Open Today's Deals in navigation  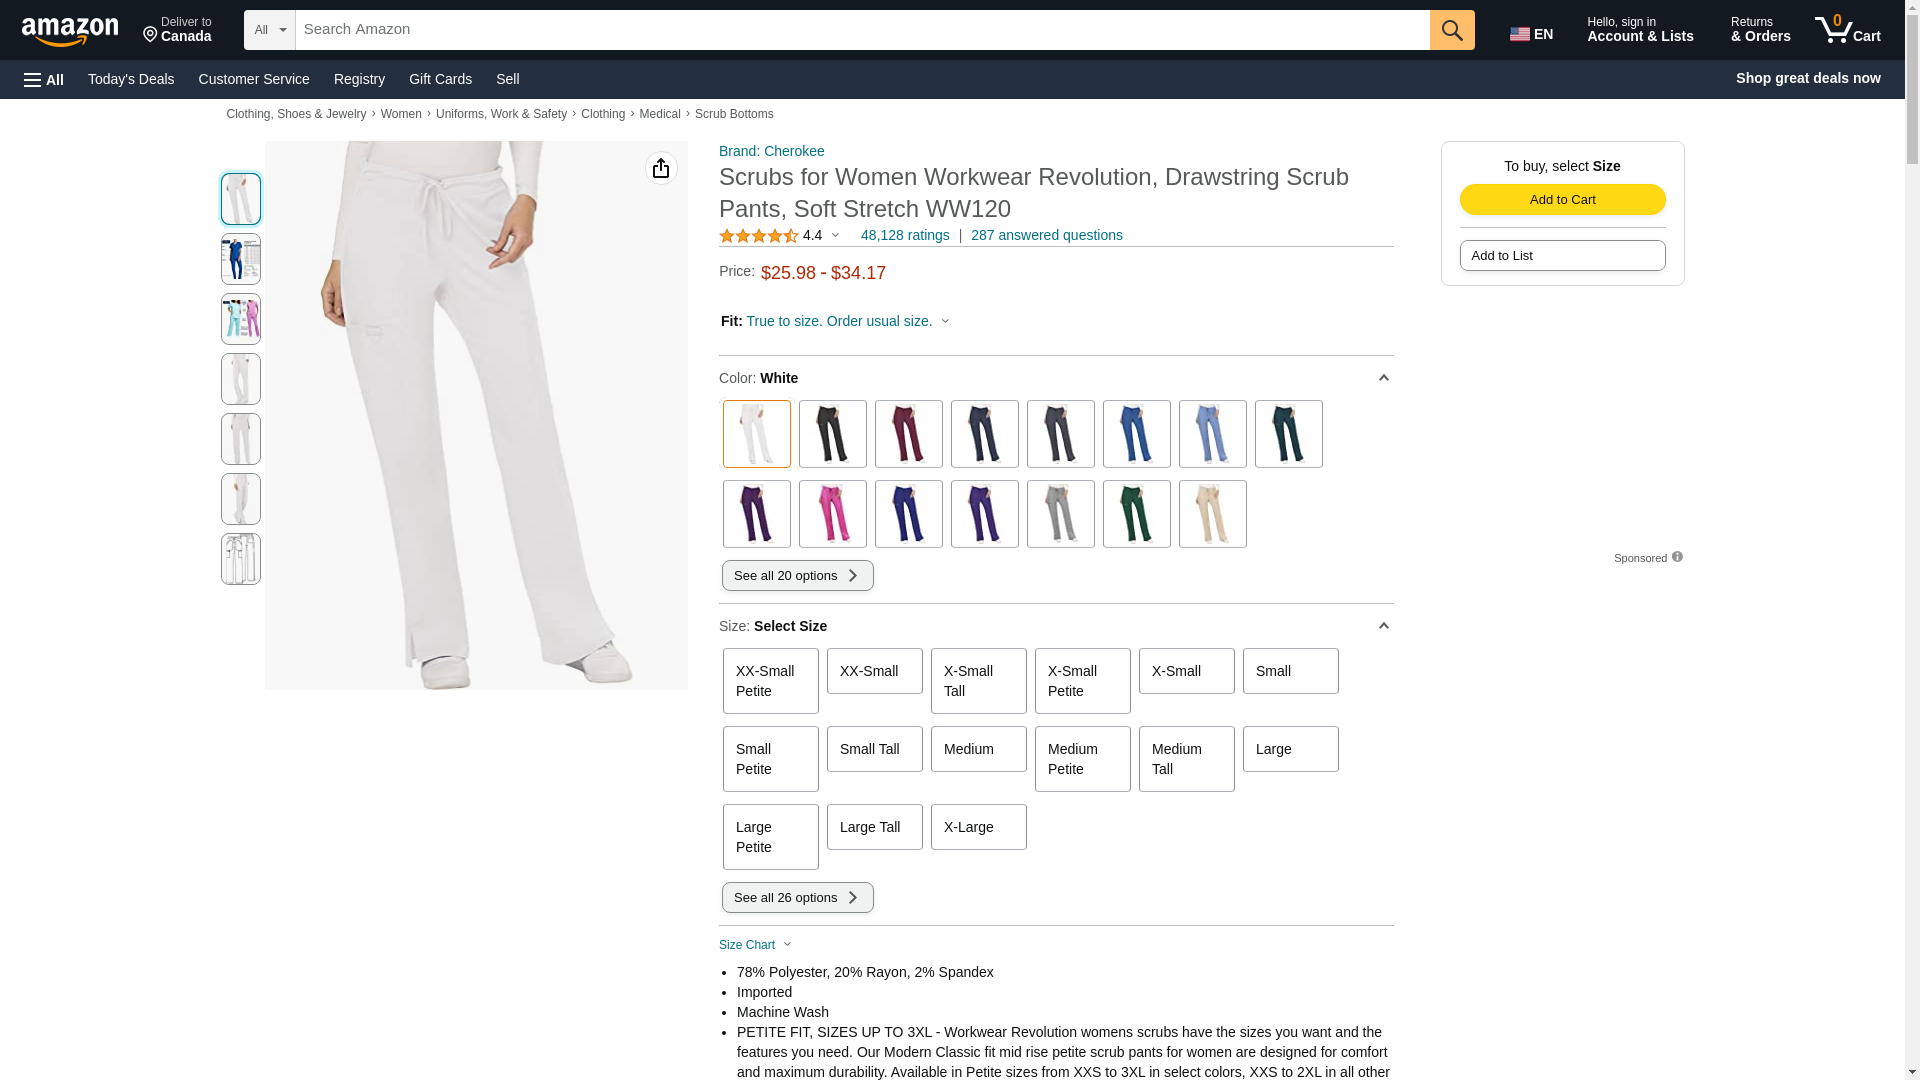pyautogui.click(x=131, y=79)
